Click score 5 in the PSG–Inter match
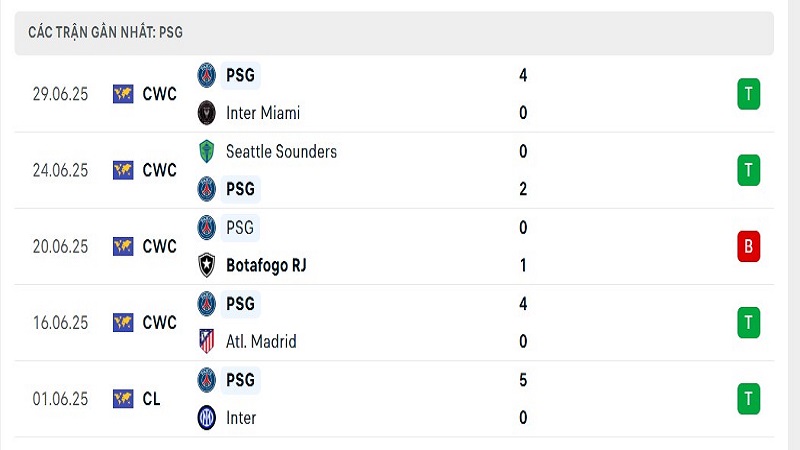This screenshot has width=800, height=450. pos(523,380)
